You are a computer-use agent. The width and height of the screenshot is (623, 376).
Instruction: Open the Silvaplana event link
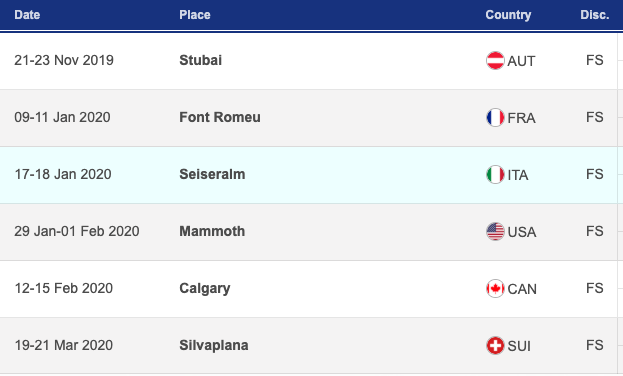pos(214,345)
